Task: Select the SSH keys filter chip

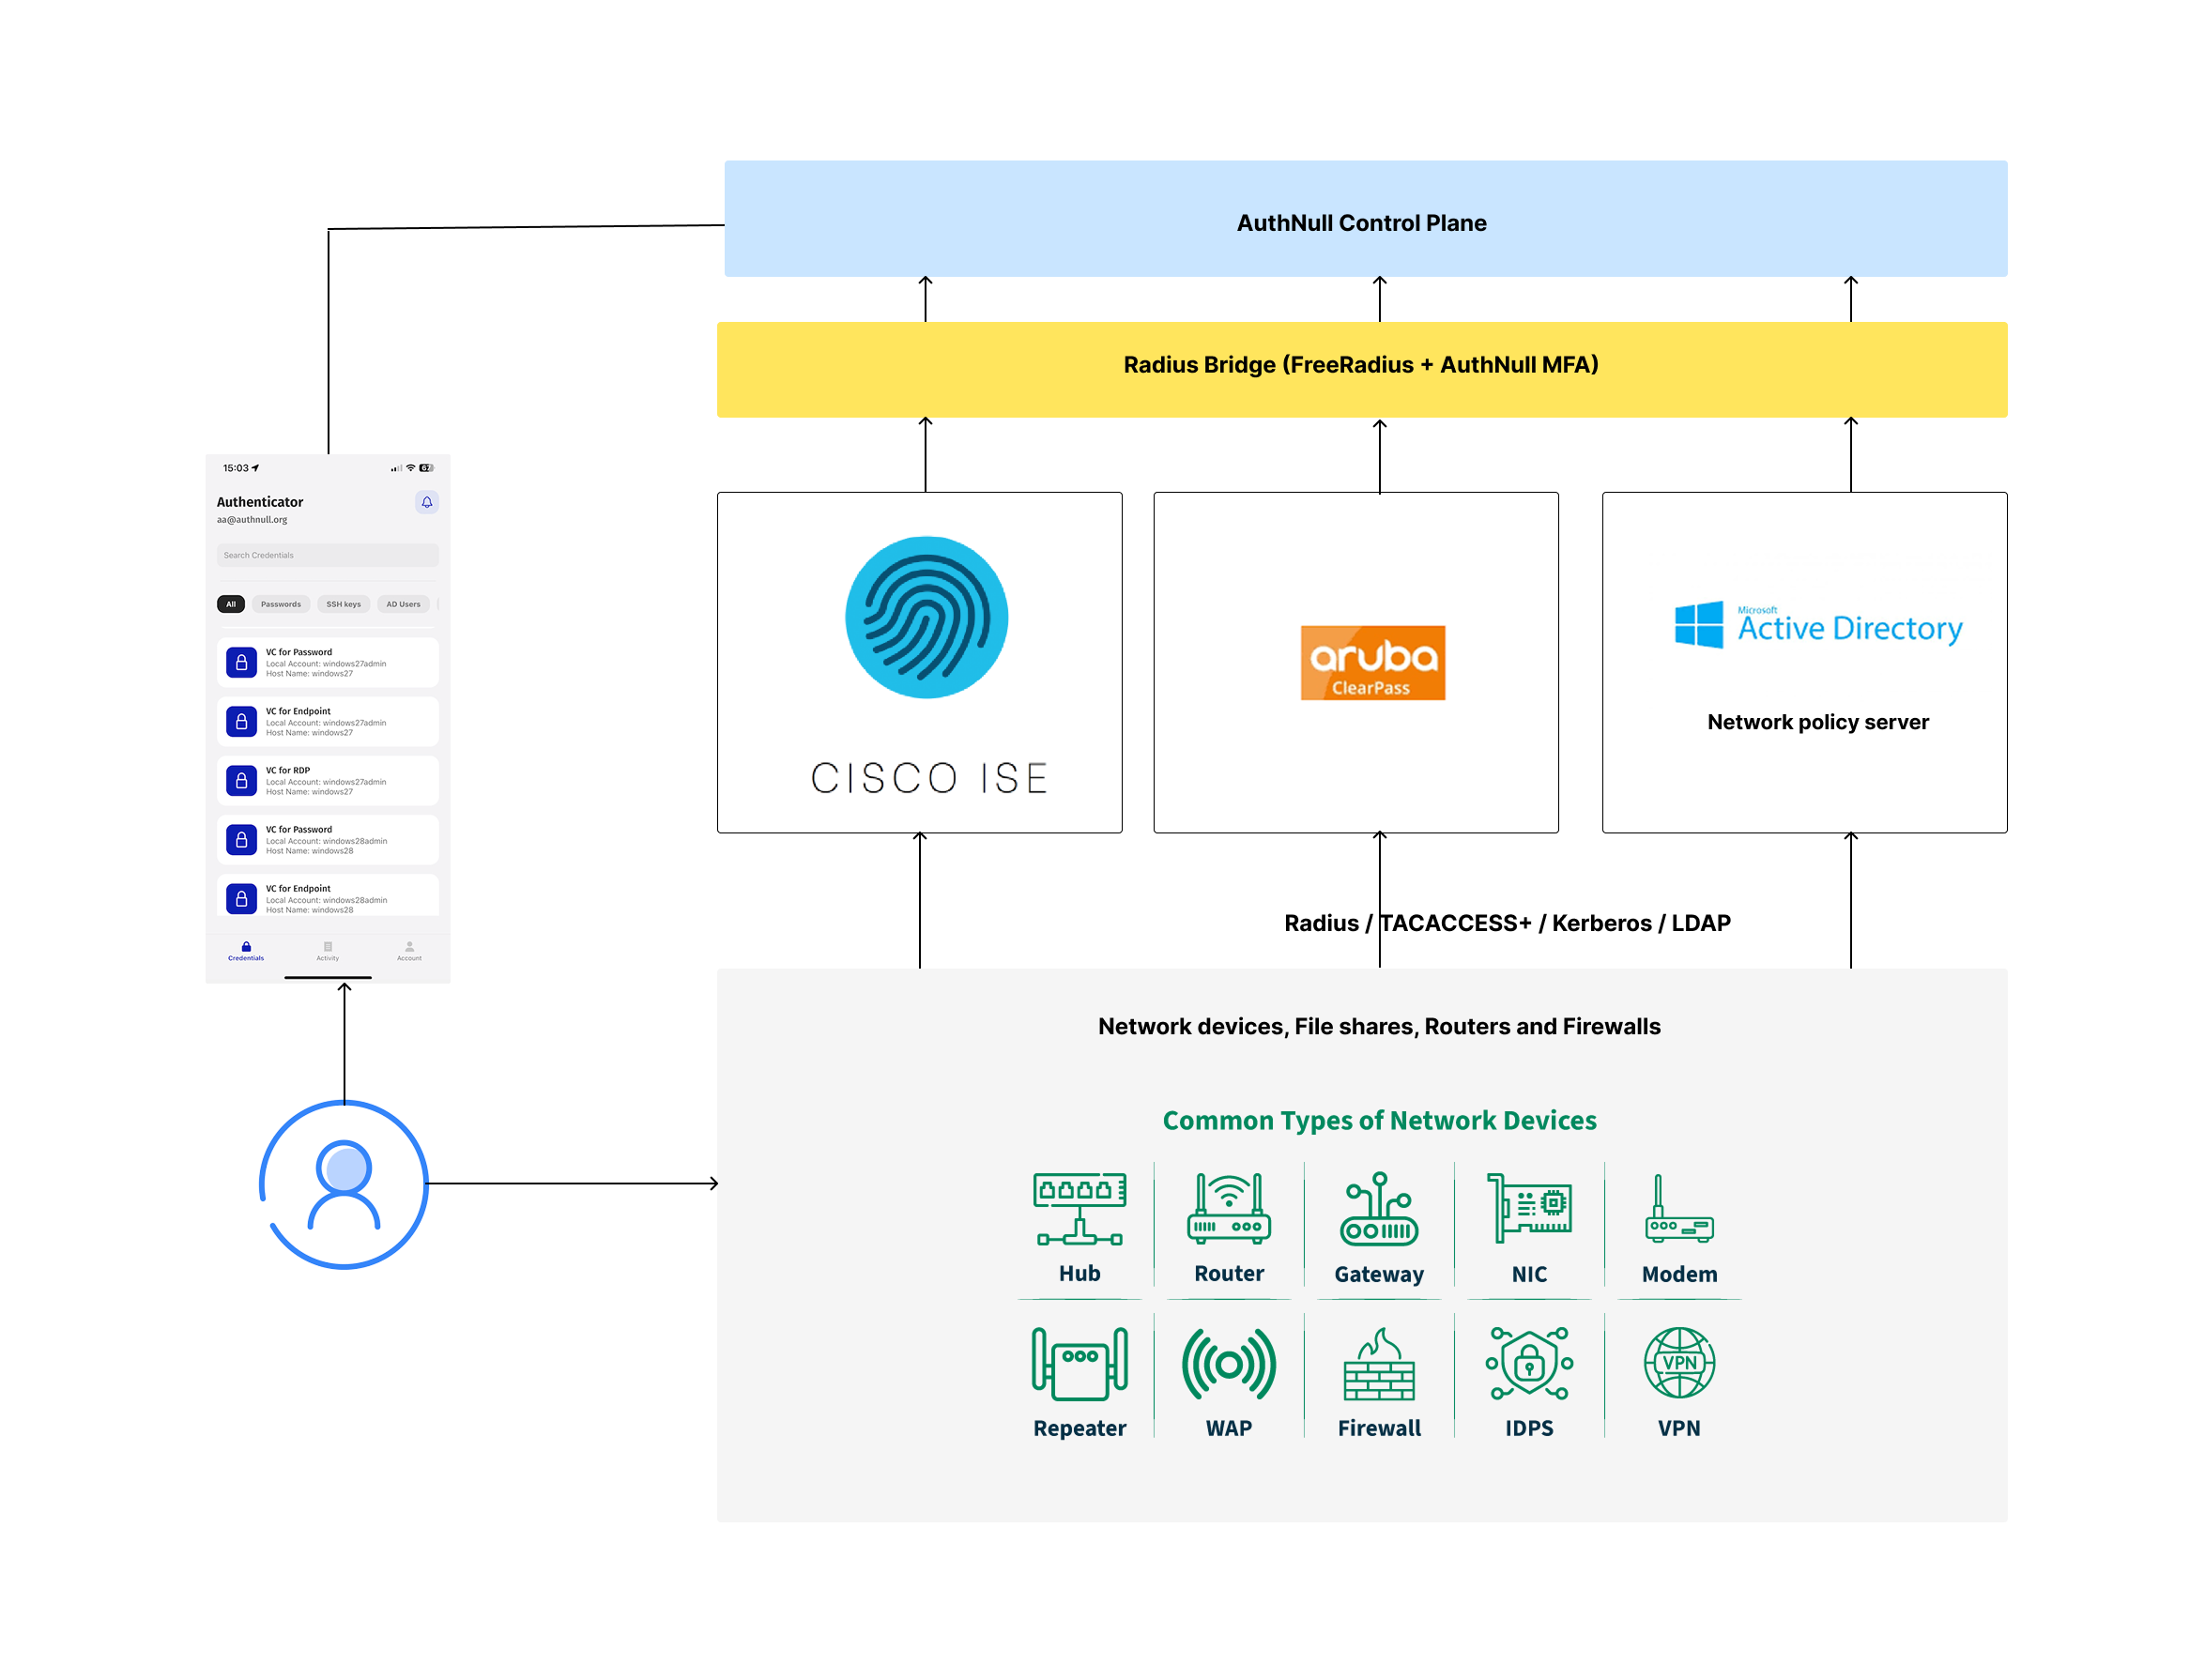Action: point(343,604)
